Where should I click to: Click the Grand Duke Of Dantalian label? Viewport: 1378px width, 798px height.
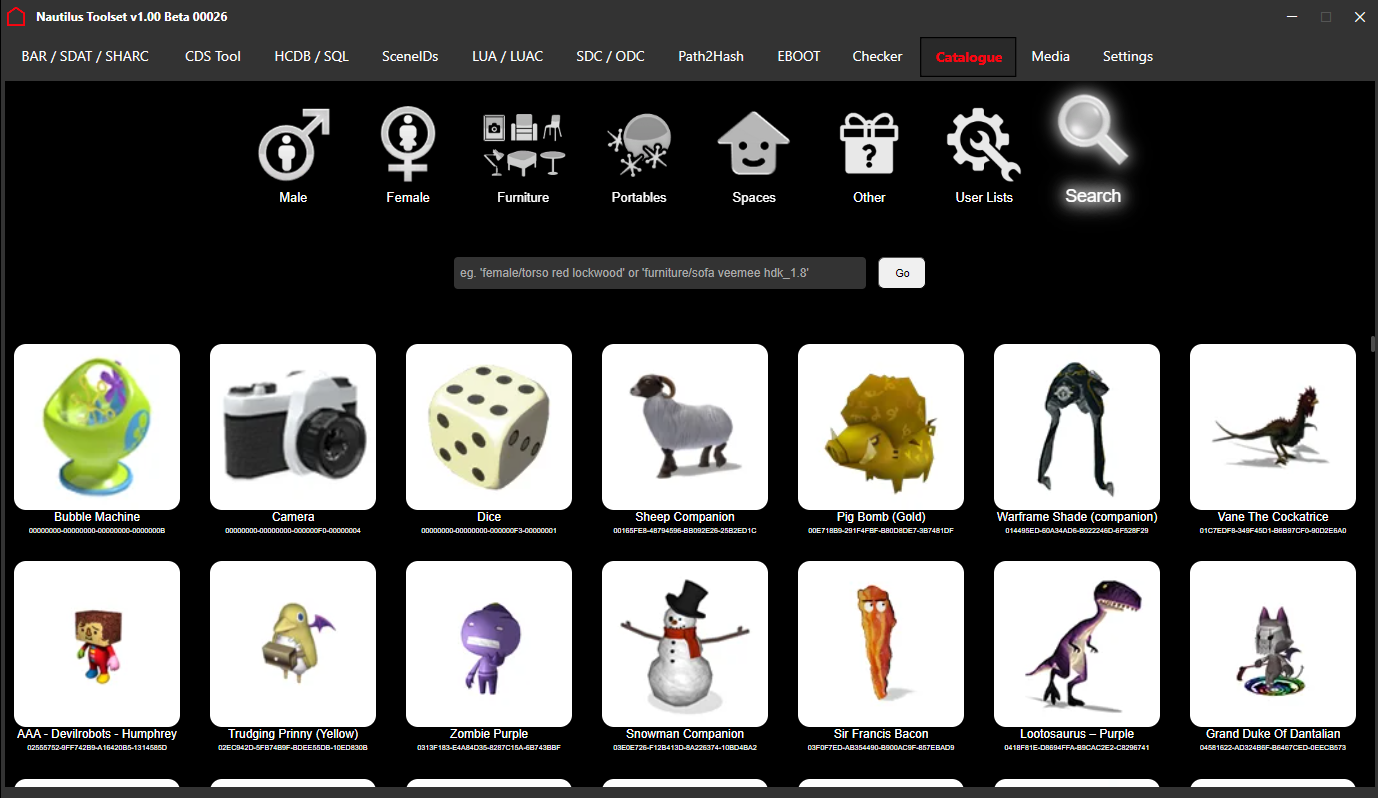(x=1273, y=734)
